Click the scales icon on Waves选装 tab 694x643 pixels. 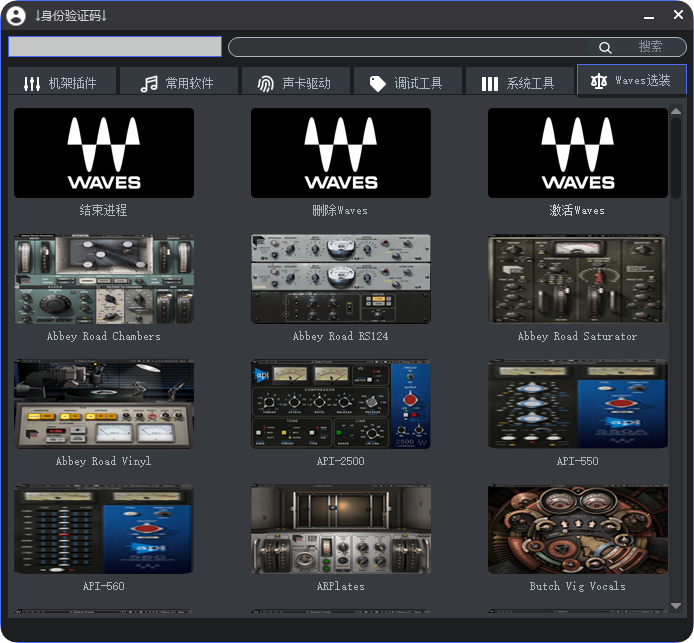pyautogui.click(x=598, y=81)
